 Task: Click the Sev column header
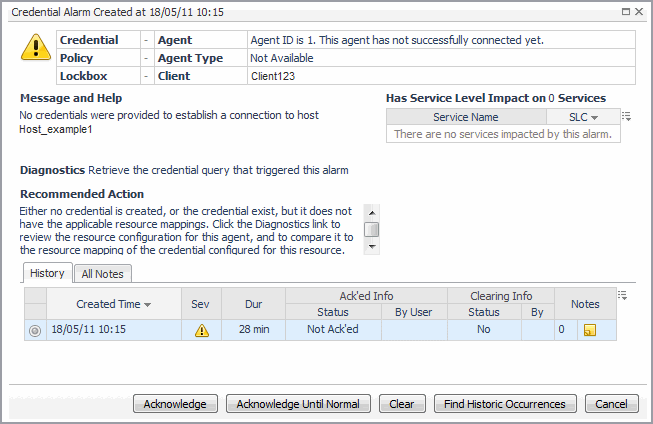200,304
